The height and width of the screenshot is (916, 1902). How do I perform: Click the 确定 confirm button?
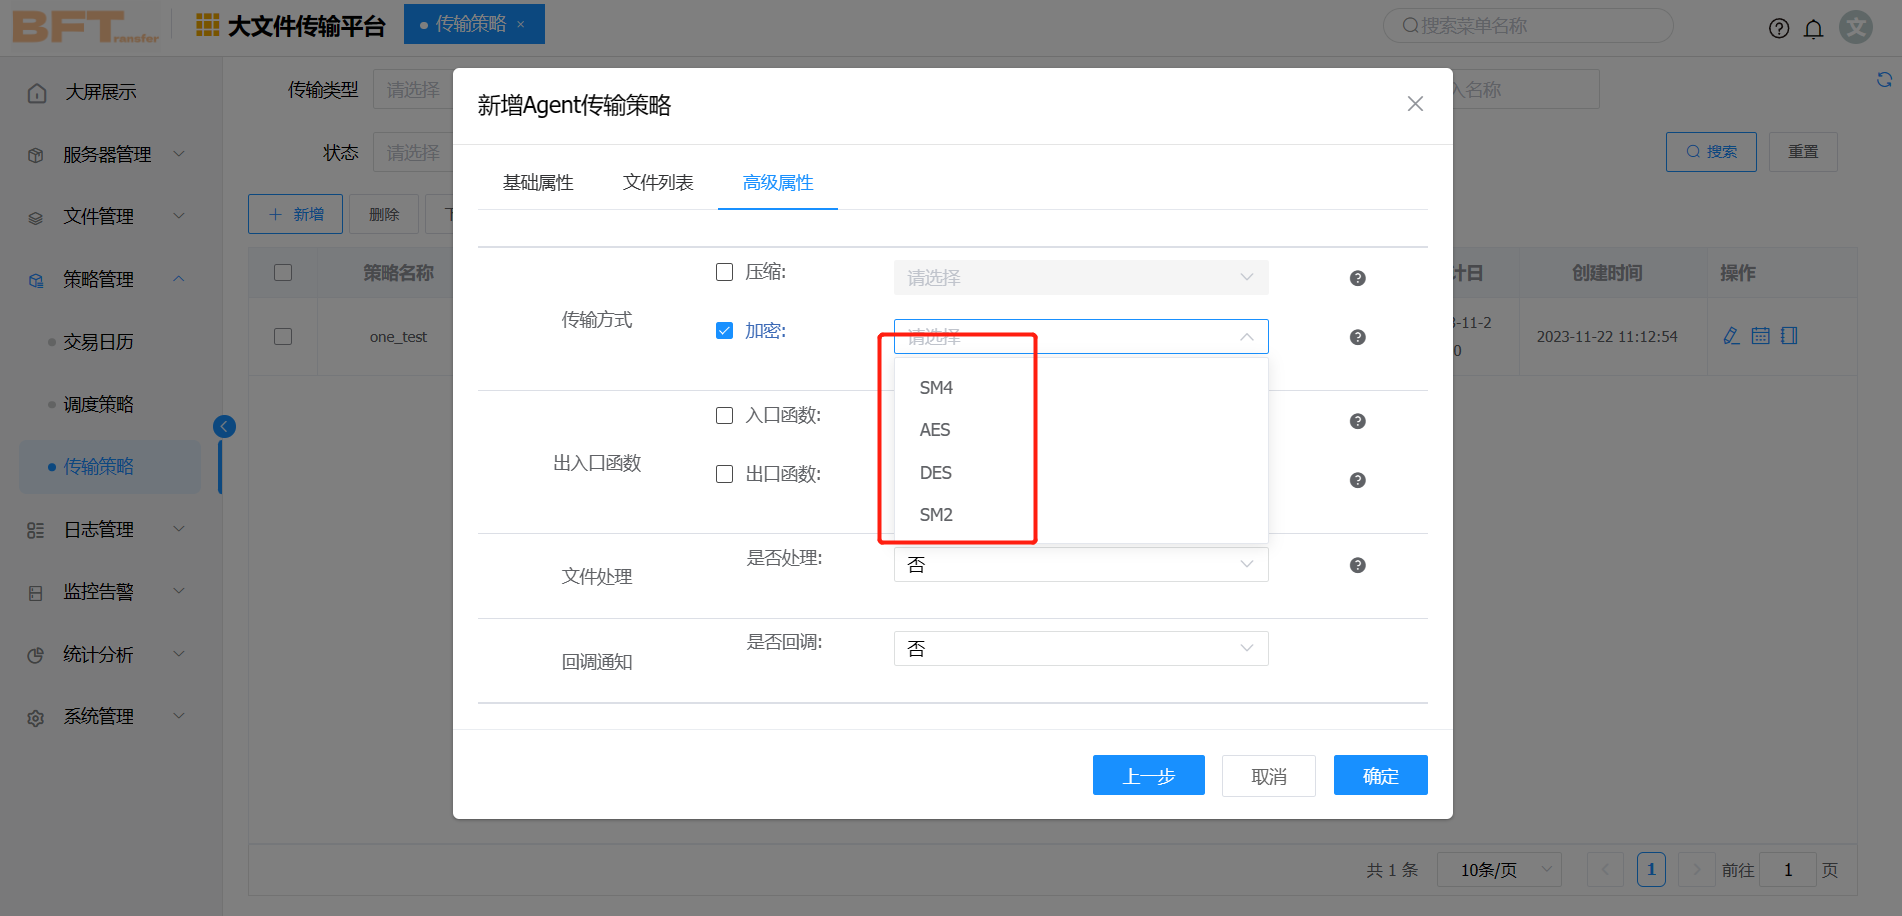pos(1380,775)
